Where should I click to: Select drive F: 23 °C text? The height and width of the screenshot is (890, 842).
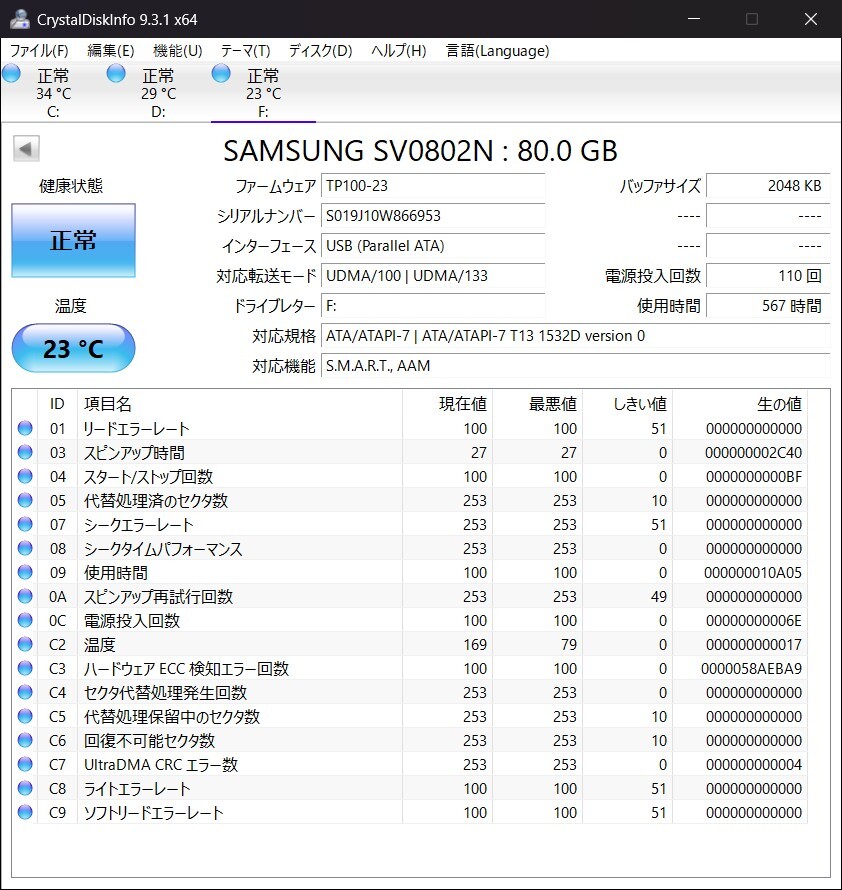(x=263, y=94)
